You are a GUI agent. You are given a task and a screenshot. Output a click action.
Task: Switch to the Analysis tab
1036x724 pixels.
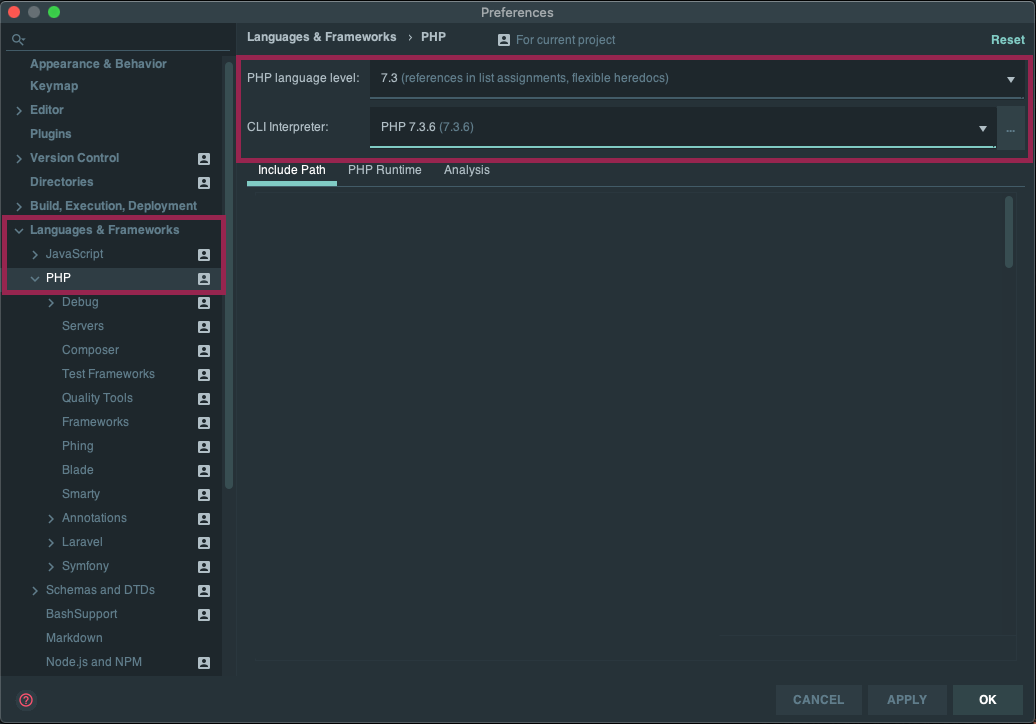[466, 170]
